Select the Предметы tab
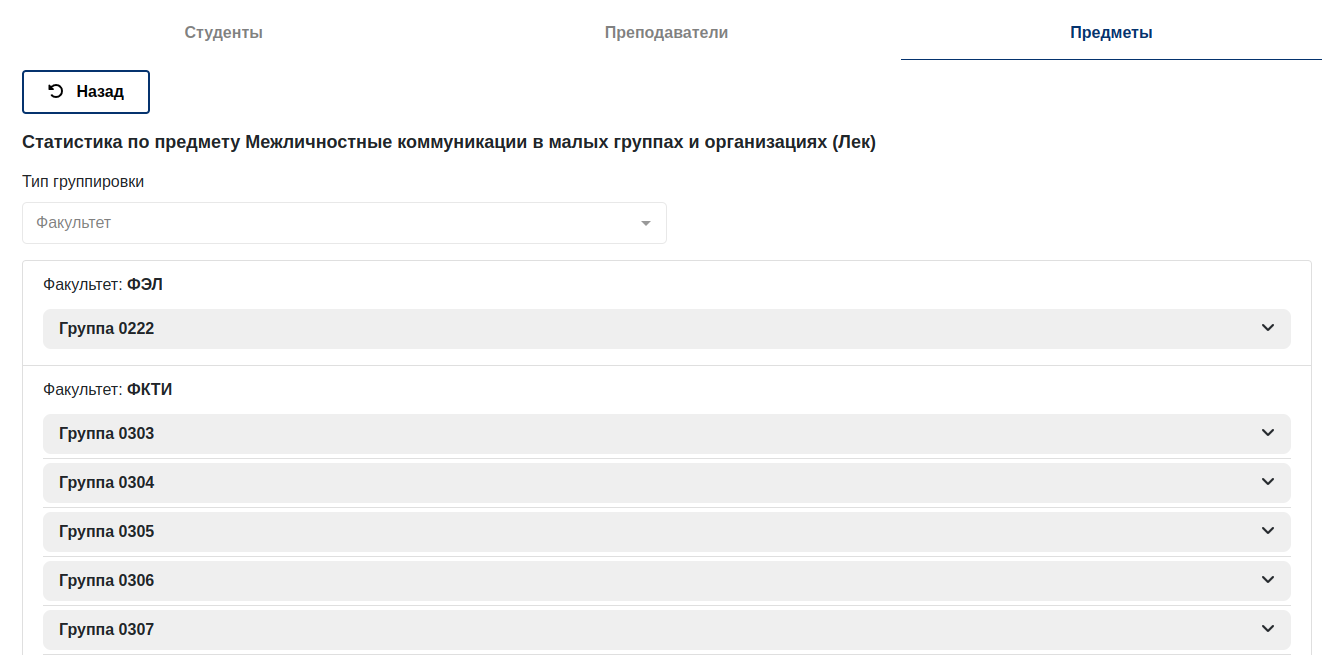 pyautogui.click(x=1111, y=33)
